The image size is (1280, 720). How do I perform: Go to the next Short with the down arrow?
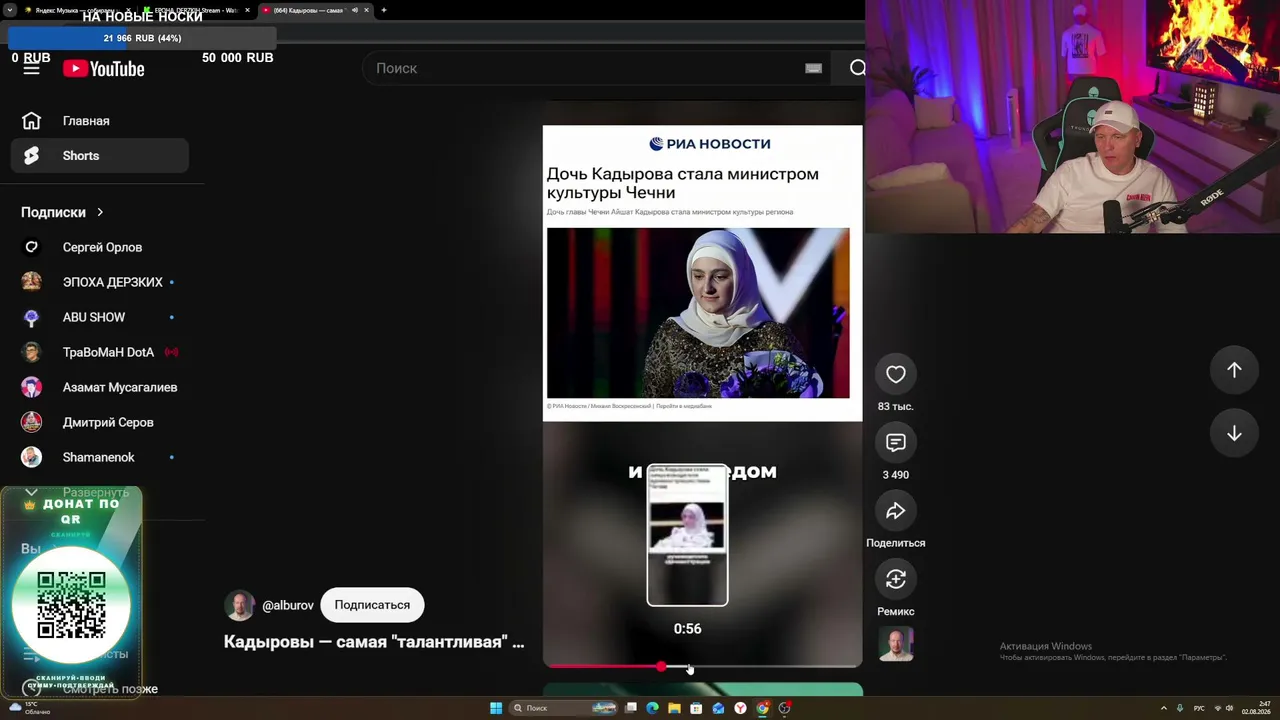[1234, 433]
